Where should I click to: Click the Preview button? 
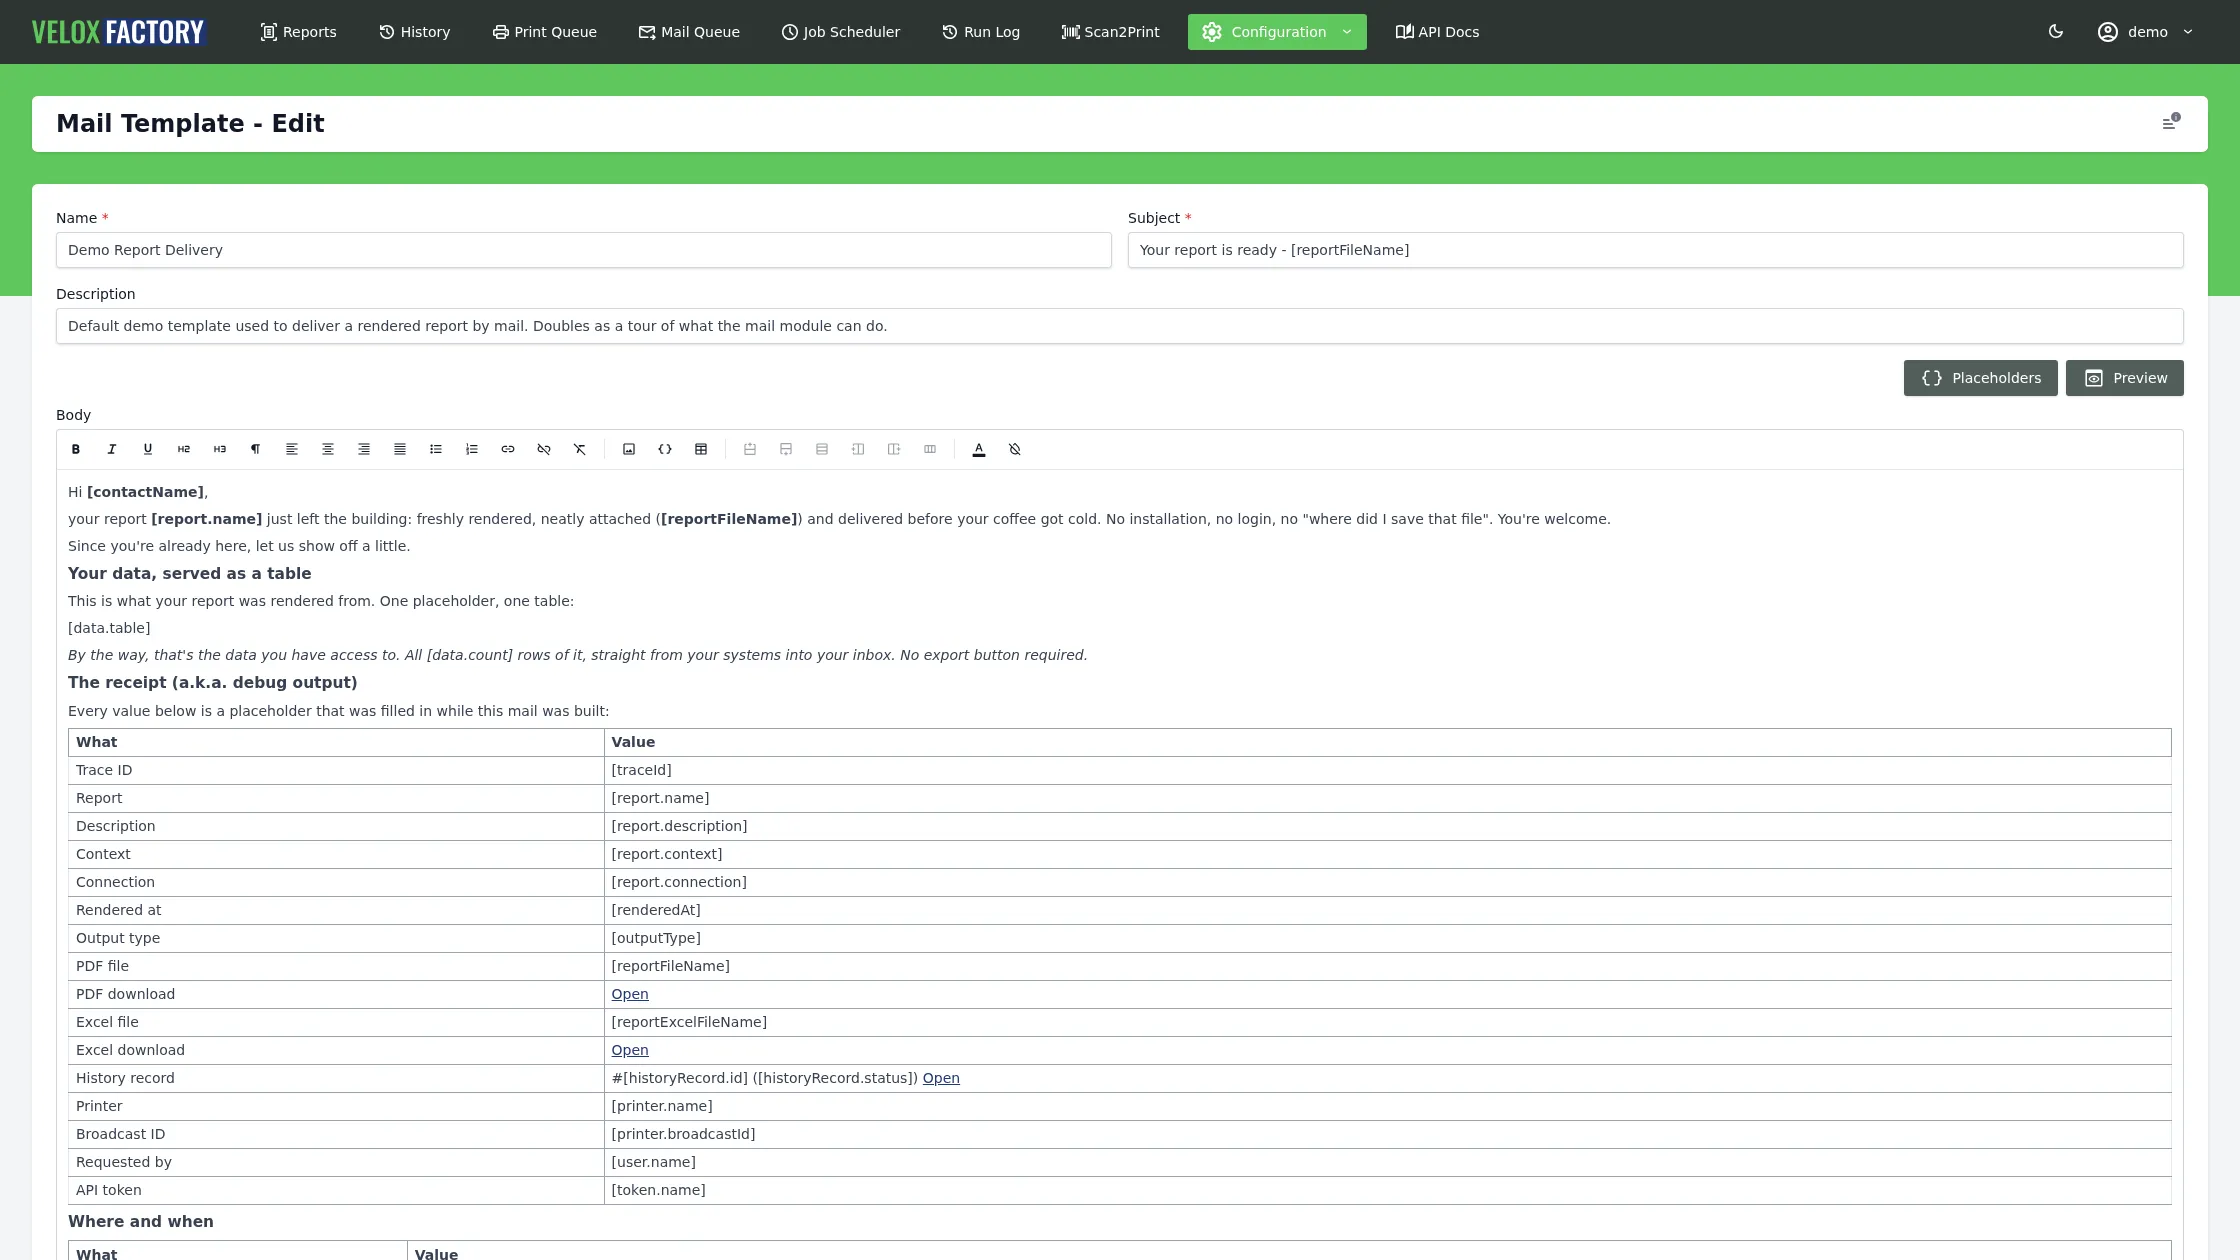2124,378
